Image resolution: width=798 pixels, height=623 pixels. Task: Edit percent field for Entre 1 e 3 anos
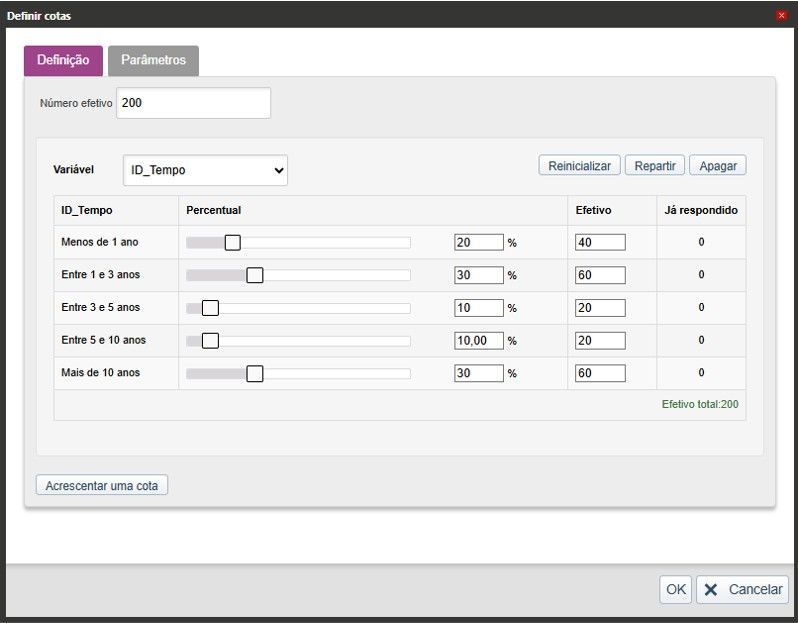tap(479, 275)
